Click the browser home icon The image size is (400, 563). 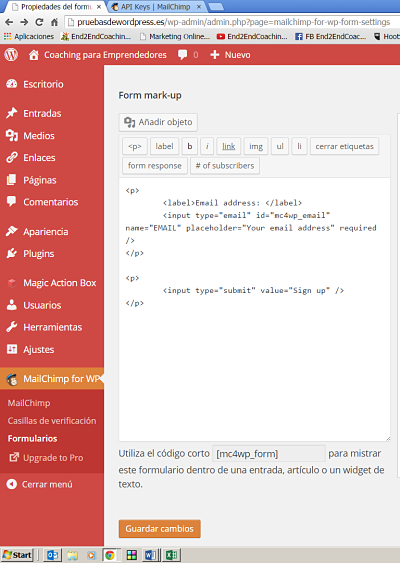(54, 22)
